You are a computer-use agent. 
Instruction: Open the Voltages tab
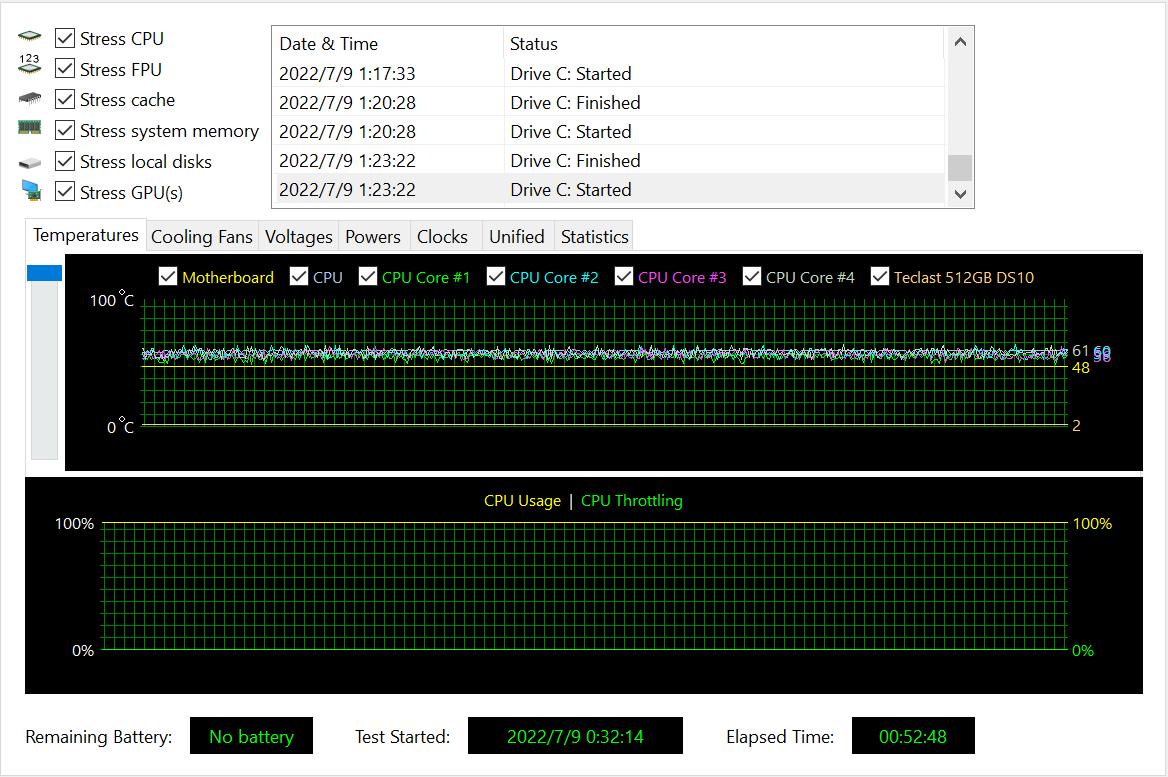point(298,237)
